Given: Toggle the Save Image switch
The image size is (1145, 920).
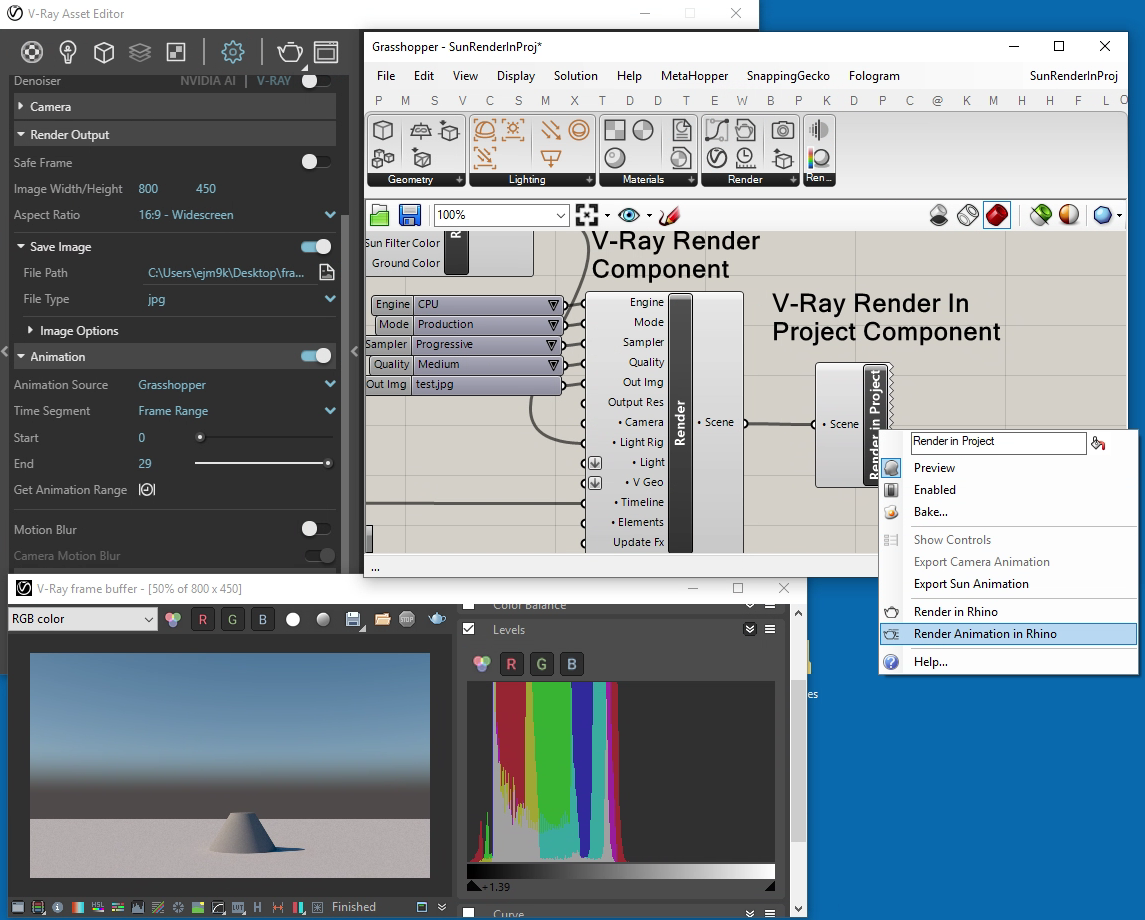Looking at the screenshot, I should click(315, 247).
